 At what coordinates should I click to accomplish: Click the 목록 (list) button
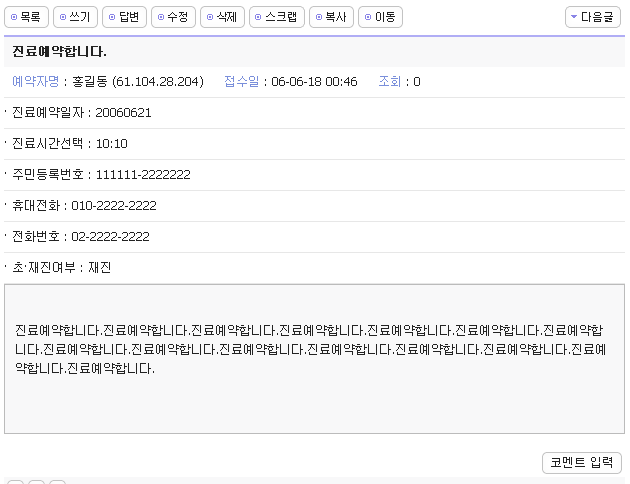click(x=26, y=17)
